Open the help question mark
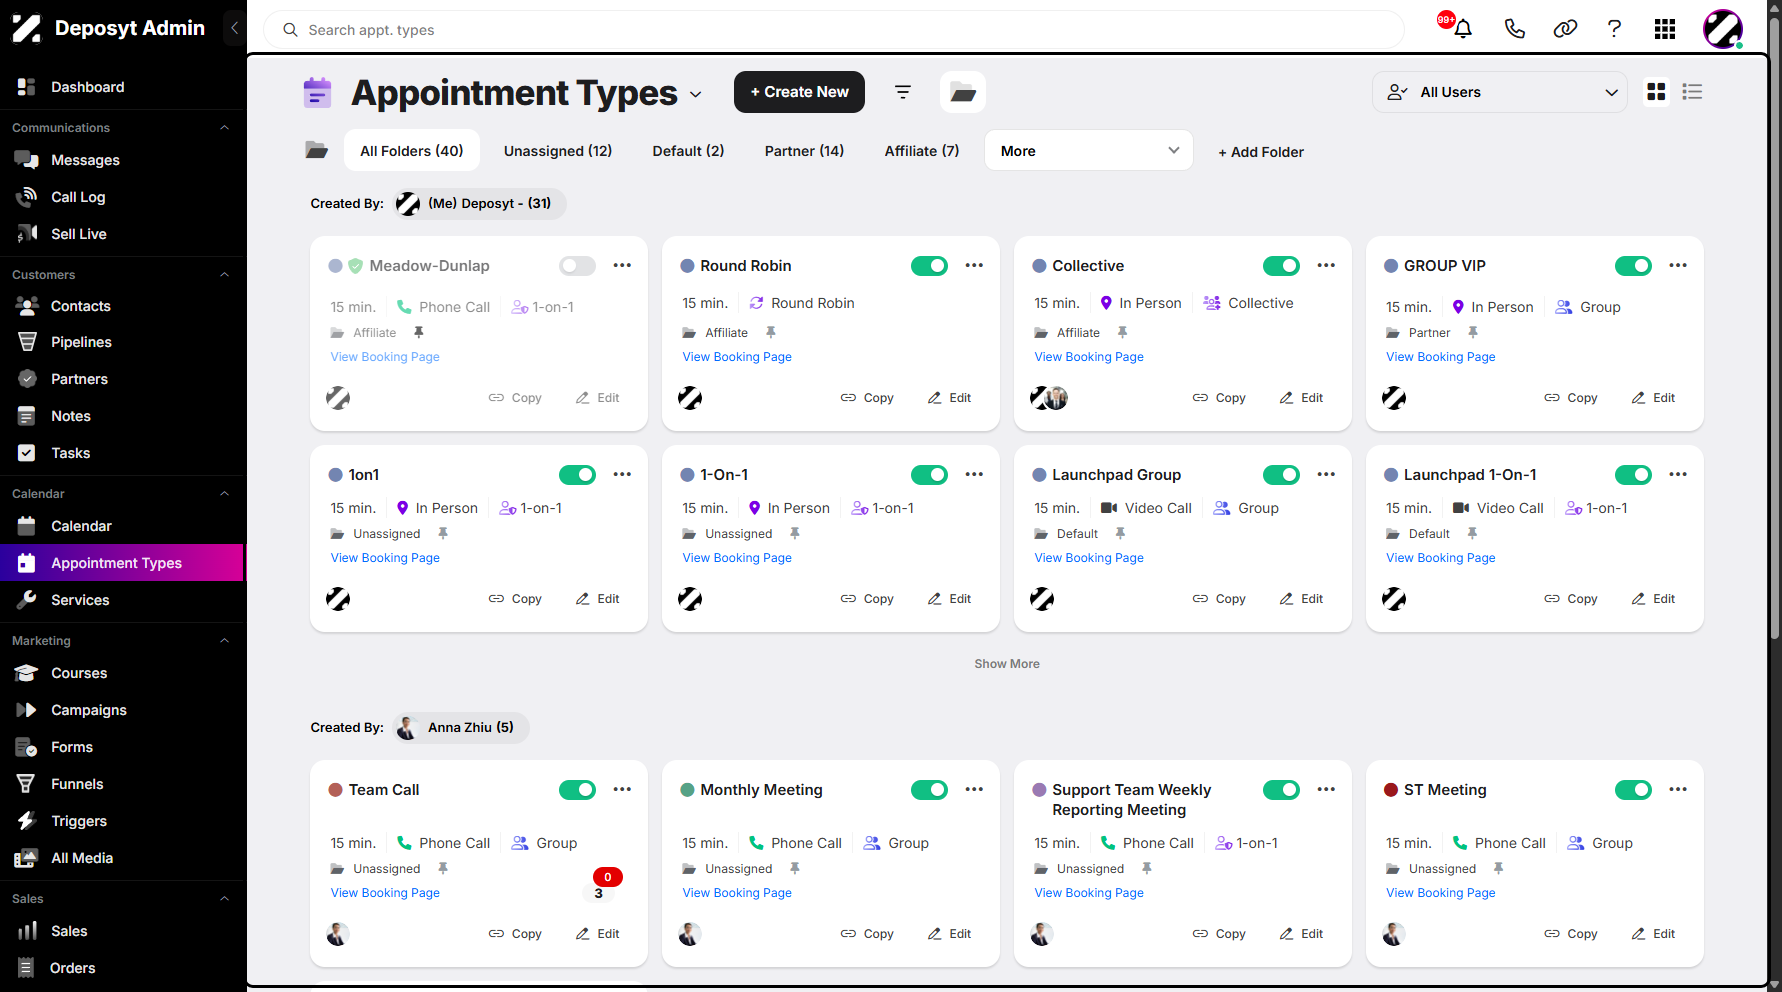This screenshot has height=992, width=1782. click(x=1614, y=29)
